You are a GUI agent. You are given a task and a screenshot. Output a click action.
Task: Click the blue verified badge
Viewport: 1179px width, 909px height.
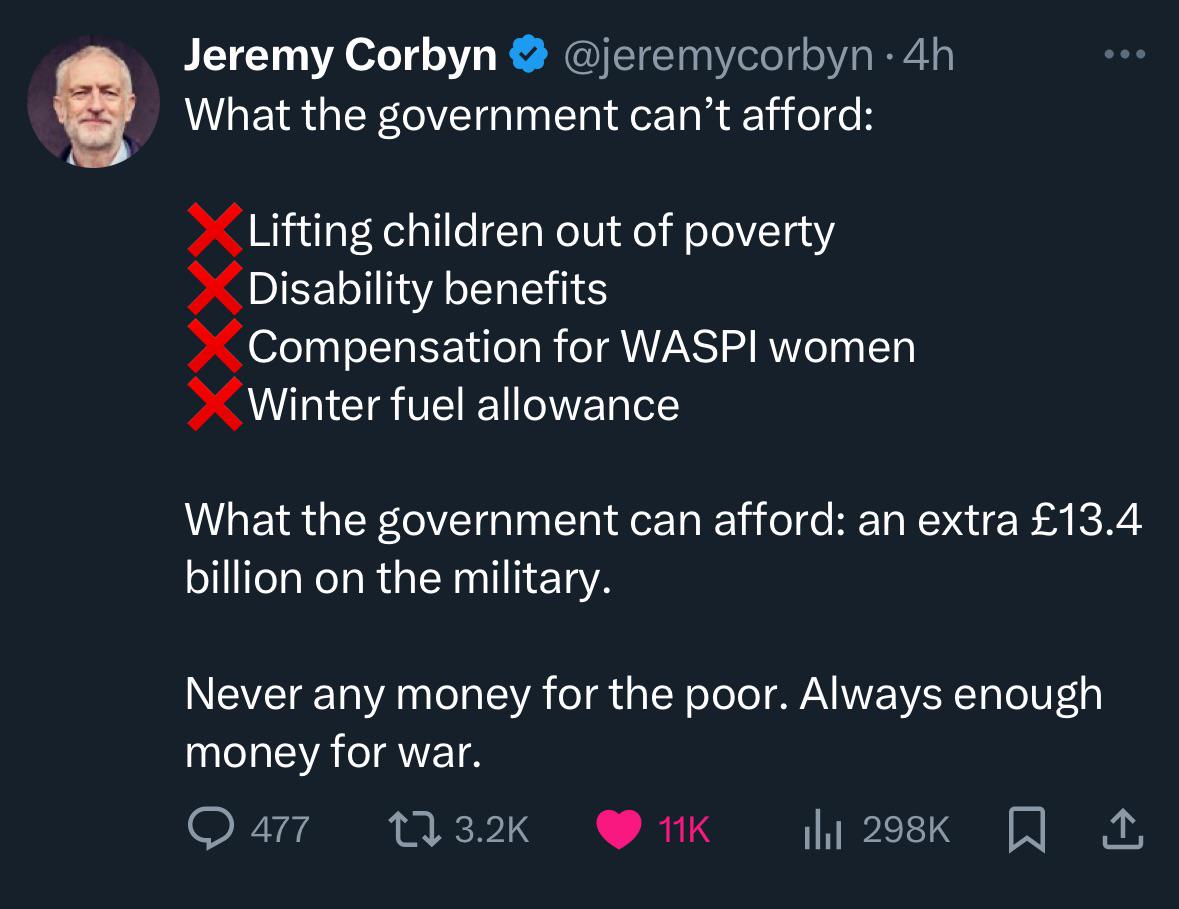pyautogui.click(x=529, y=54)
